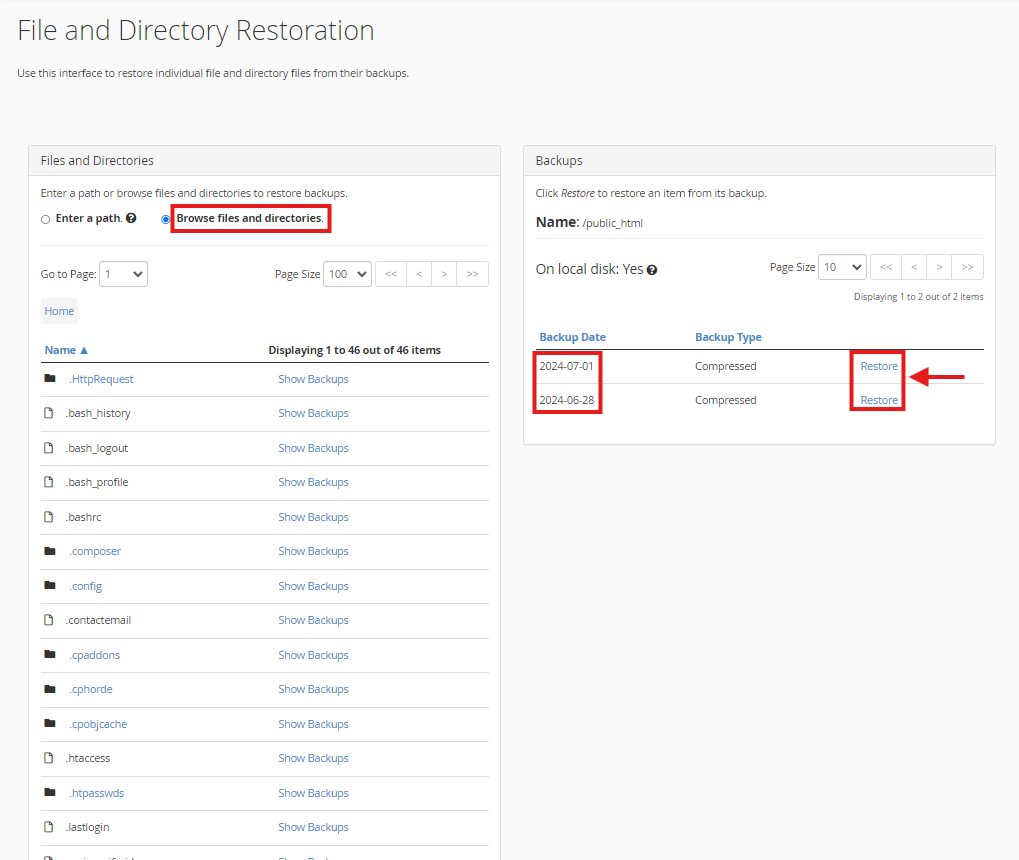Restore the 2024-06-28 backup

pyautogui.click(x=879, y=400)
